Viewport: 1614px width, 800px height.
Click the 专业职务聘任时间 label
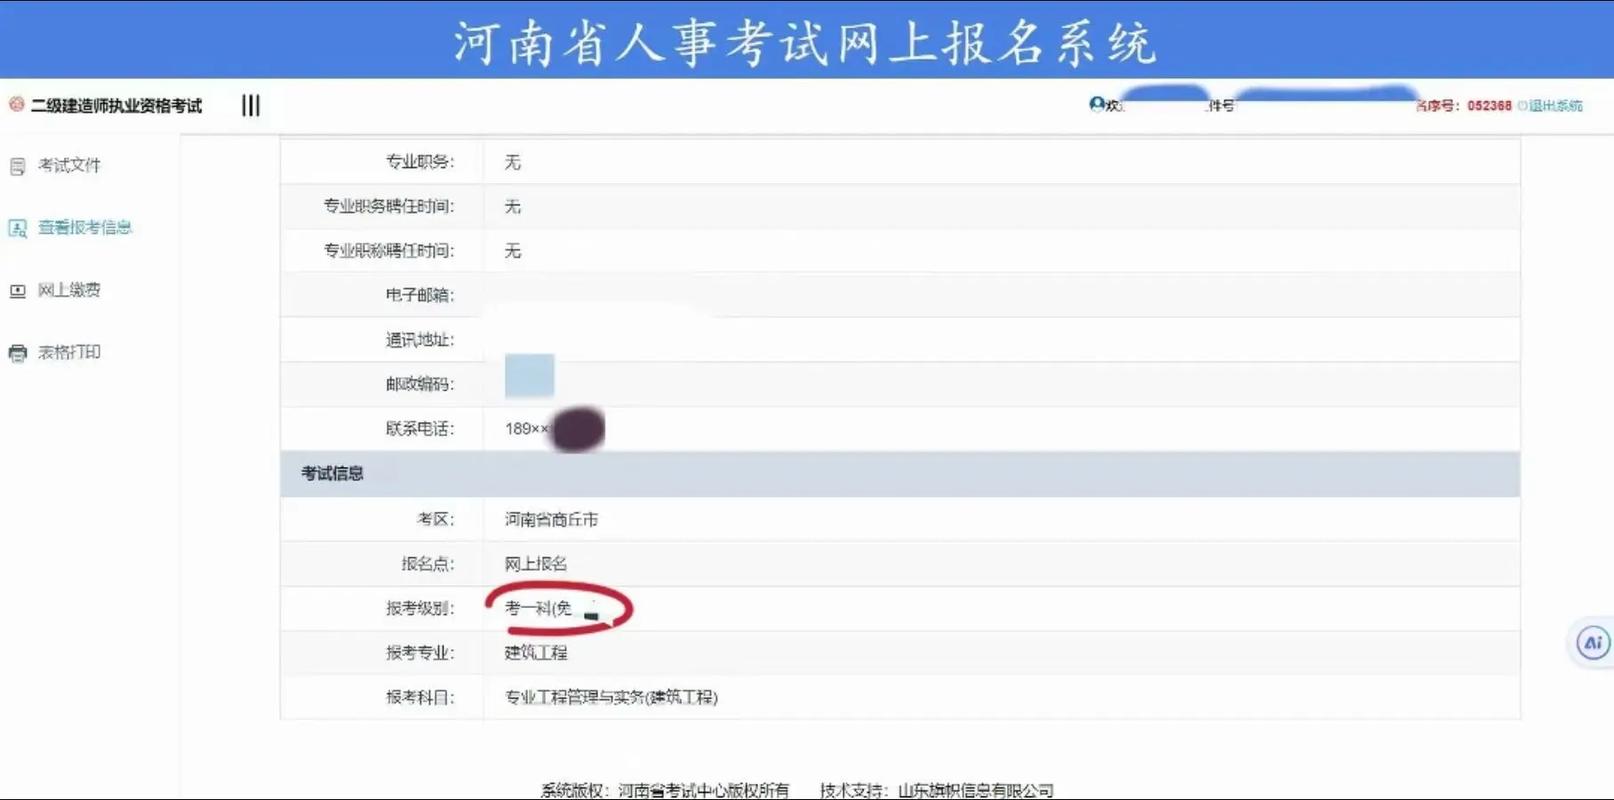pos(388,206)
